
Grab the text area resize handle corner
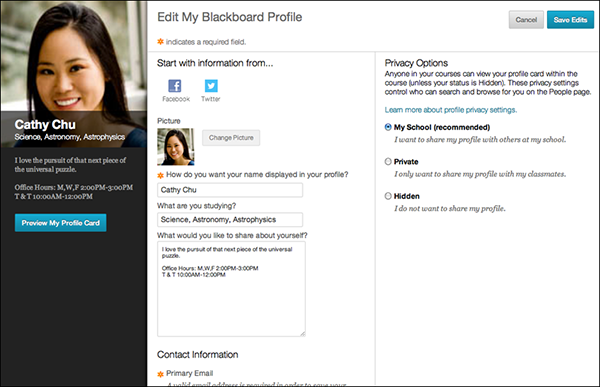click(x=302, y=333)
